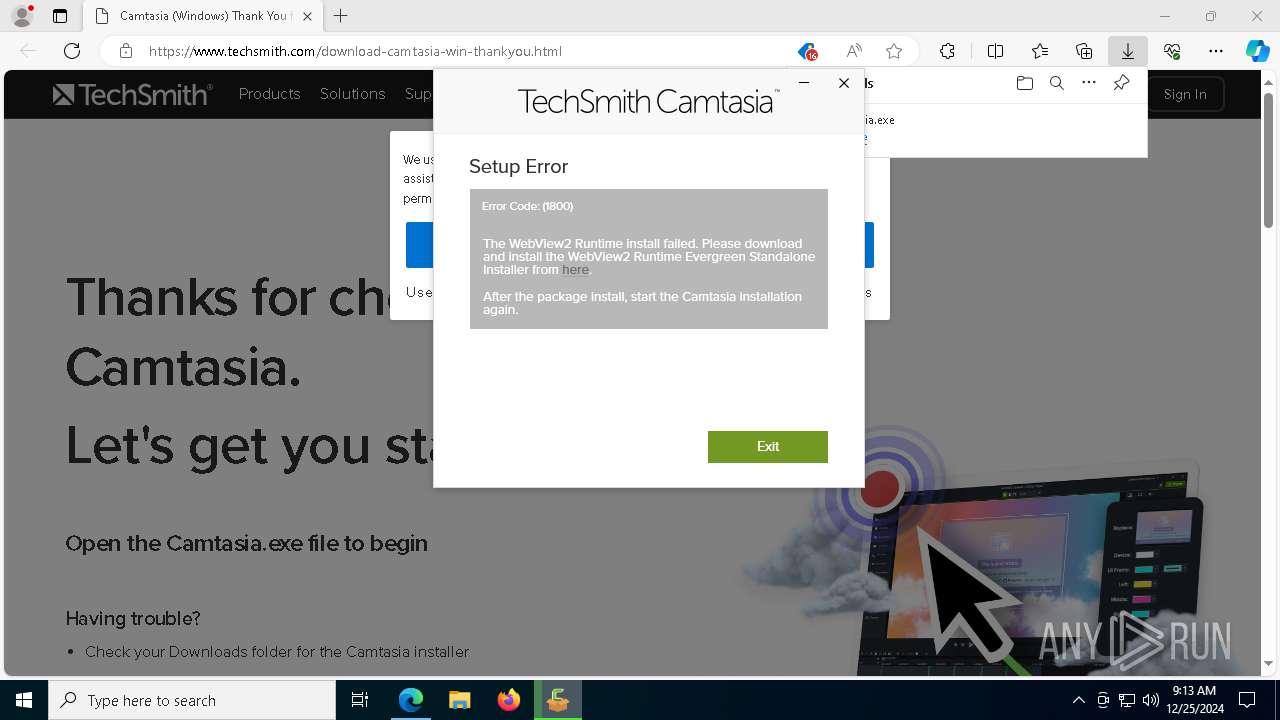Toggle Read aloud in address bar

coord(854,51)
